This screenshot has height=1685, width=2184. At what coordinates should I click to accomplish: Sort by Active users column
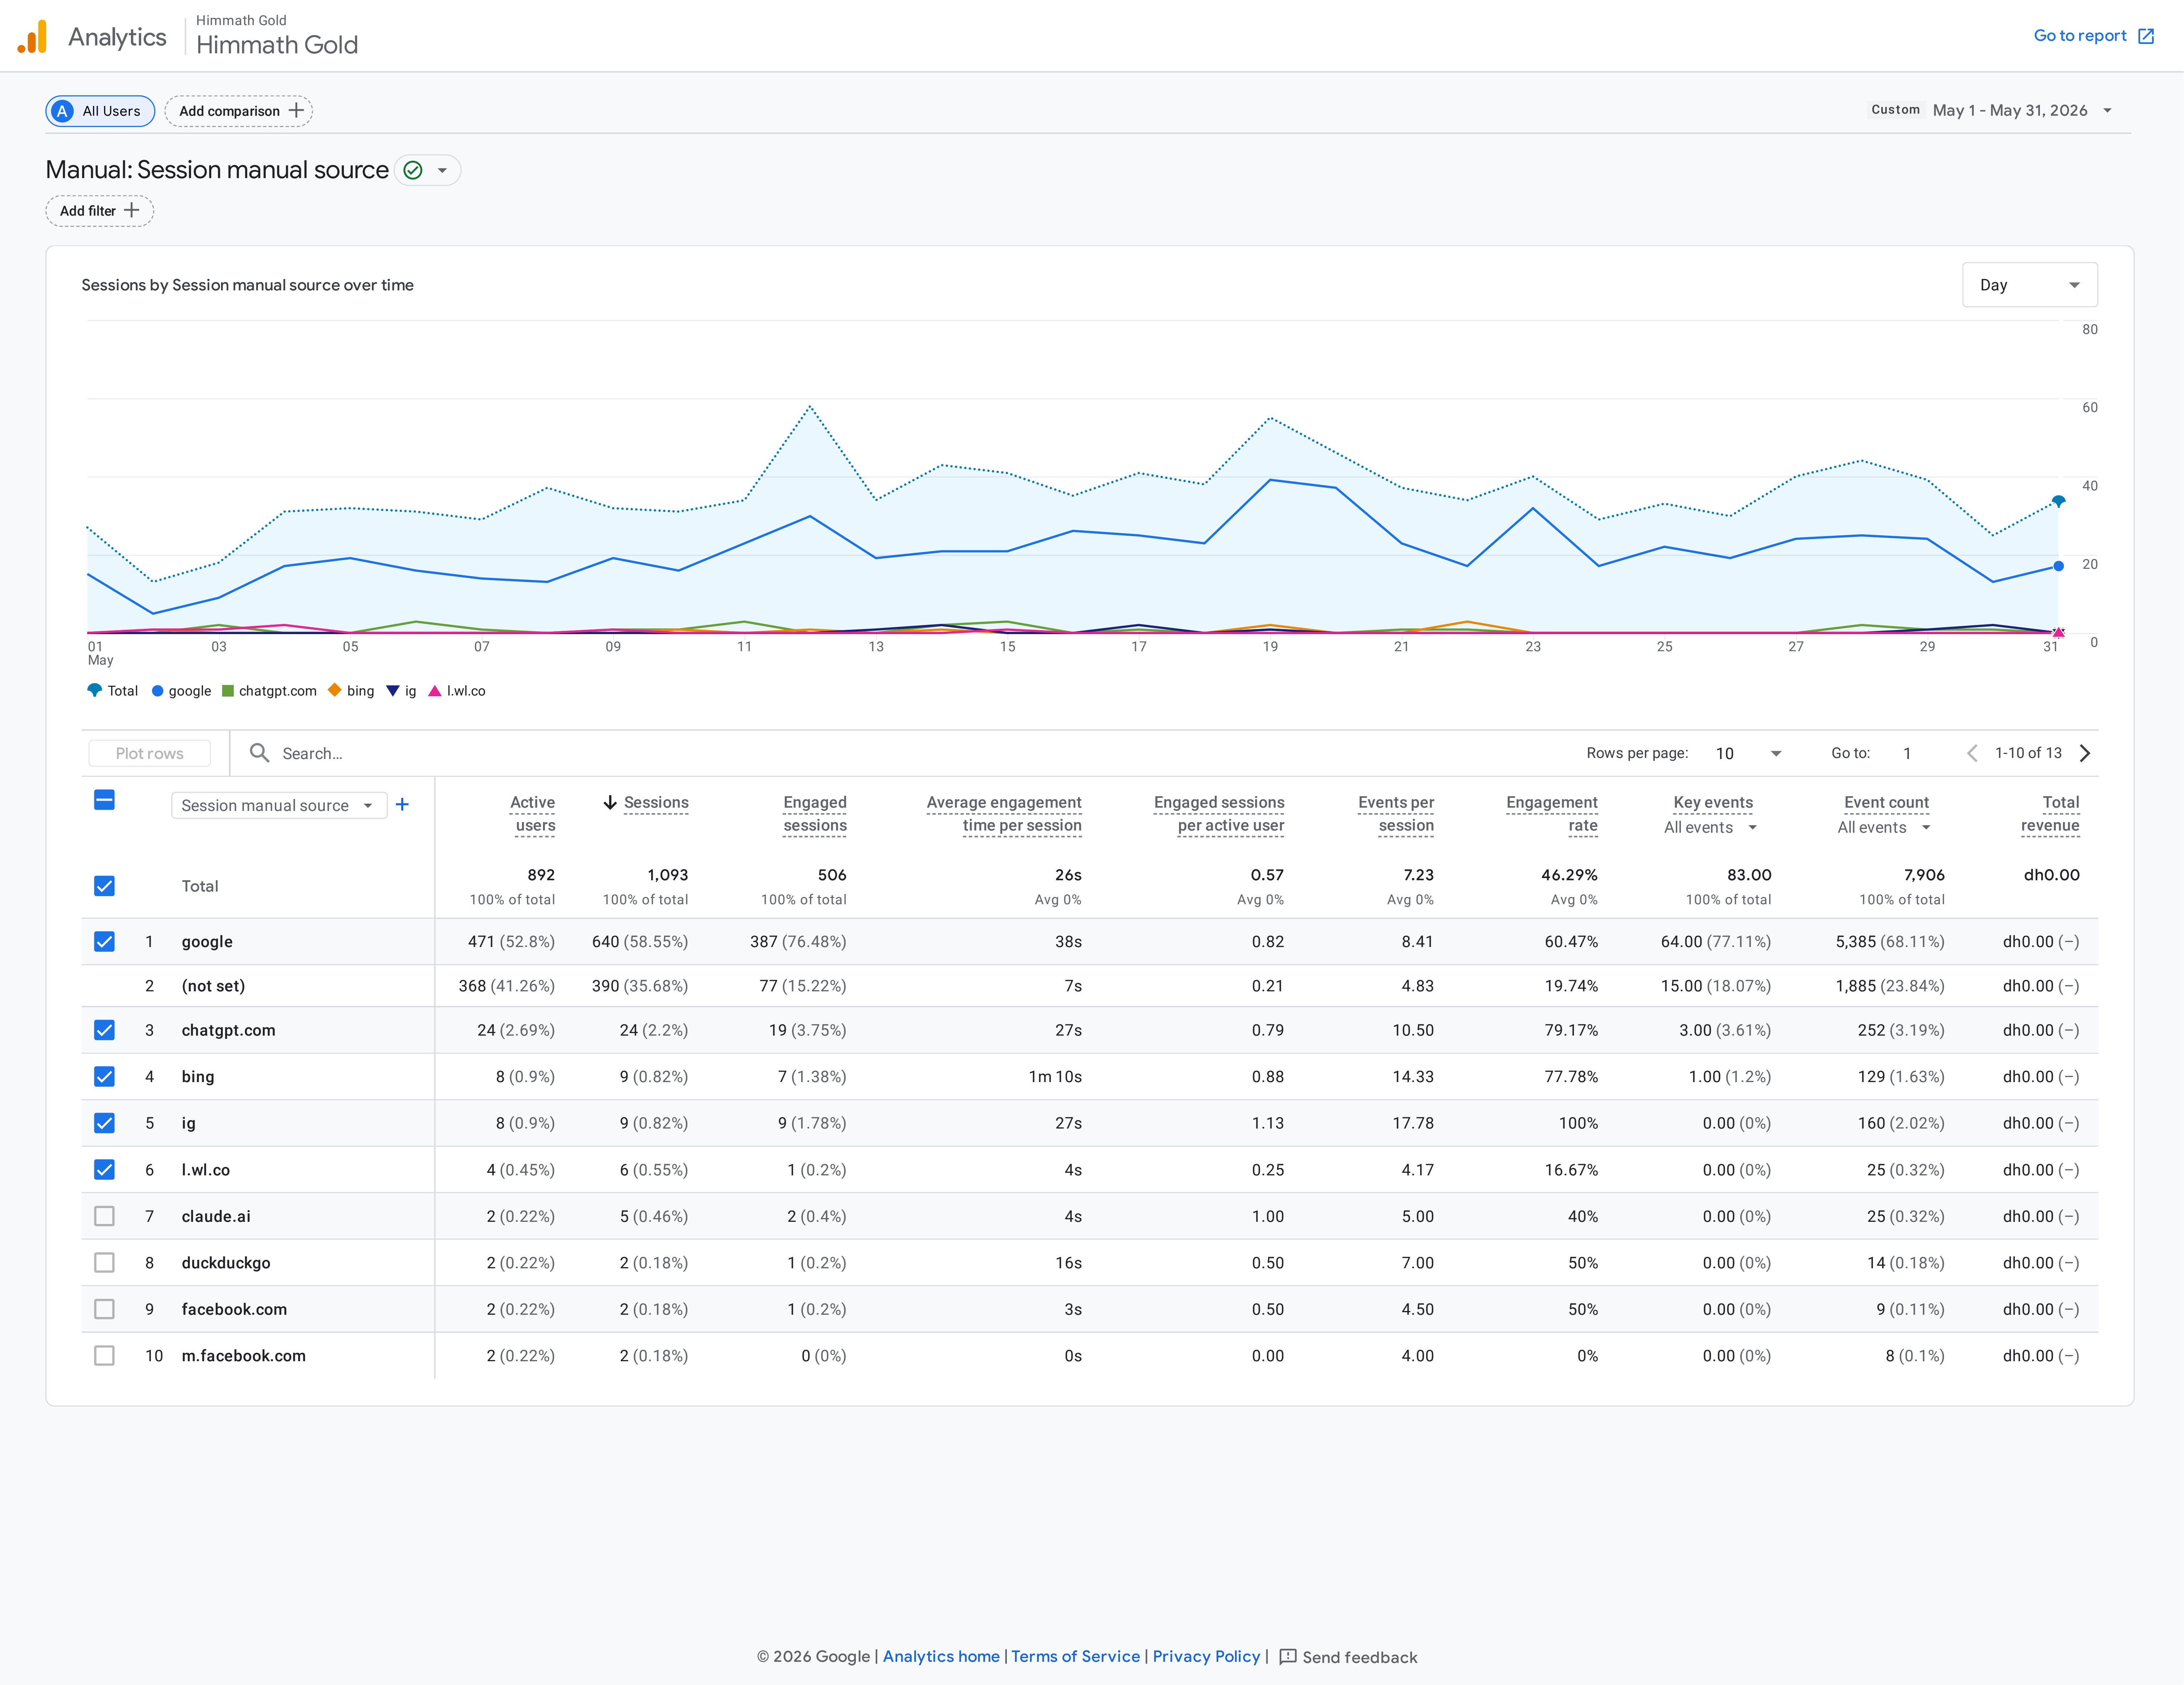tap(532, 814)
